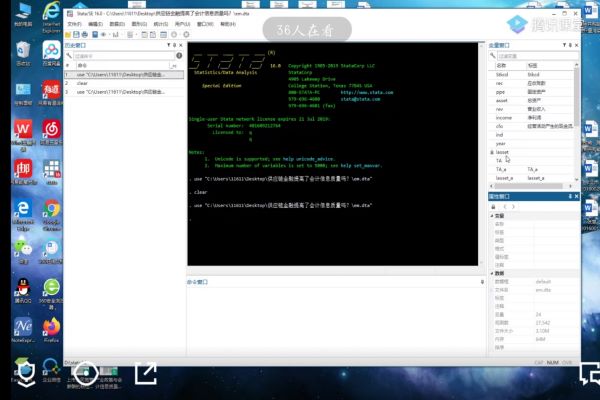Click the Do-file Editor toolbar icon

tap(130, 35)
